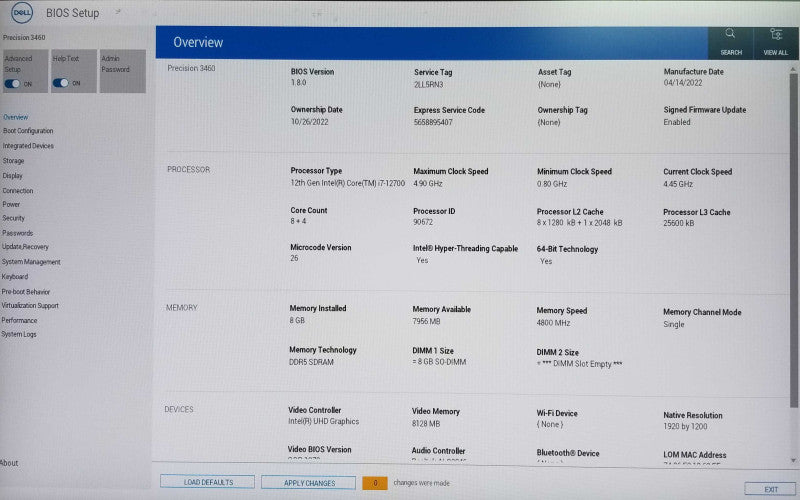Click Processor ID value 90672

coord(423,222)
